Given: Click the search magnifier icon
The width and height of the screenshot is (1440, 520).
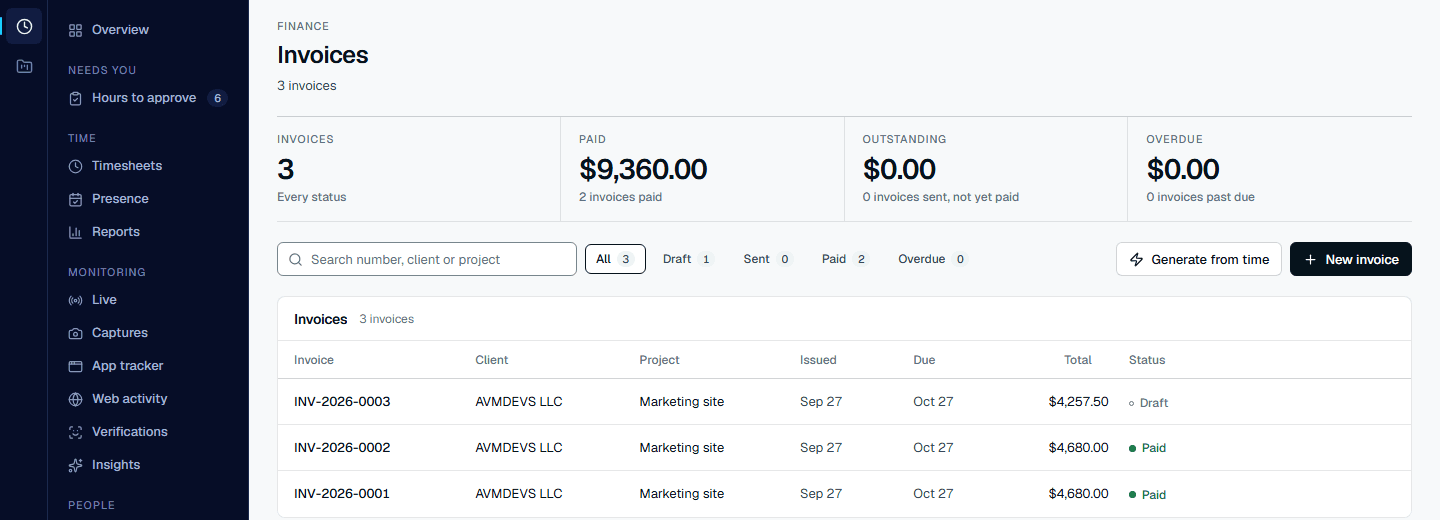Looking at the screenshot, I should click(x=296, y=259).
